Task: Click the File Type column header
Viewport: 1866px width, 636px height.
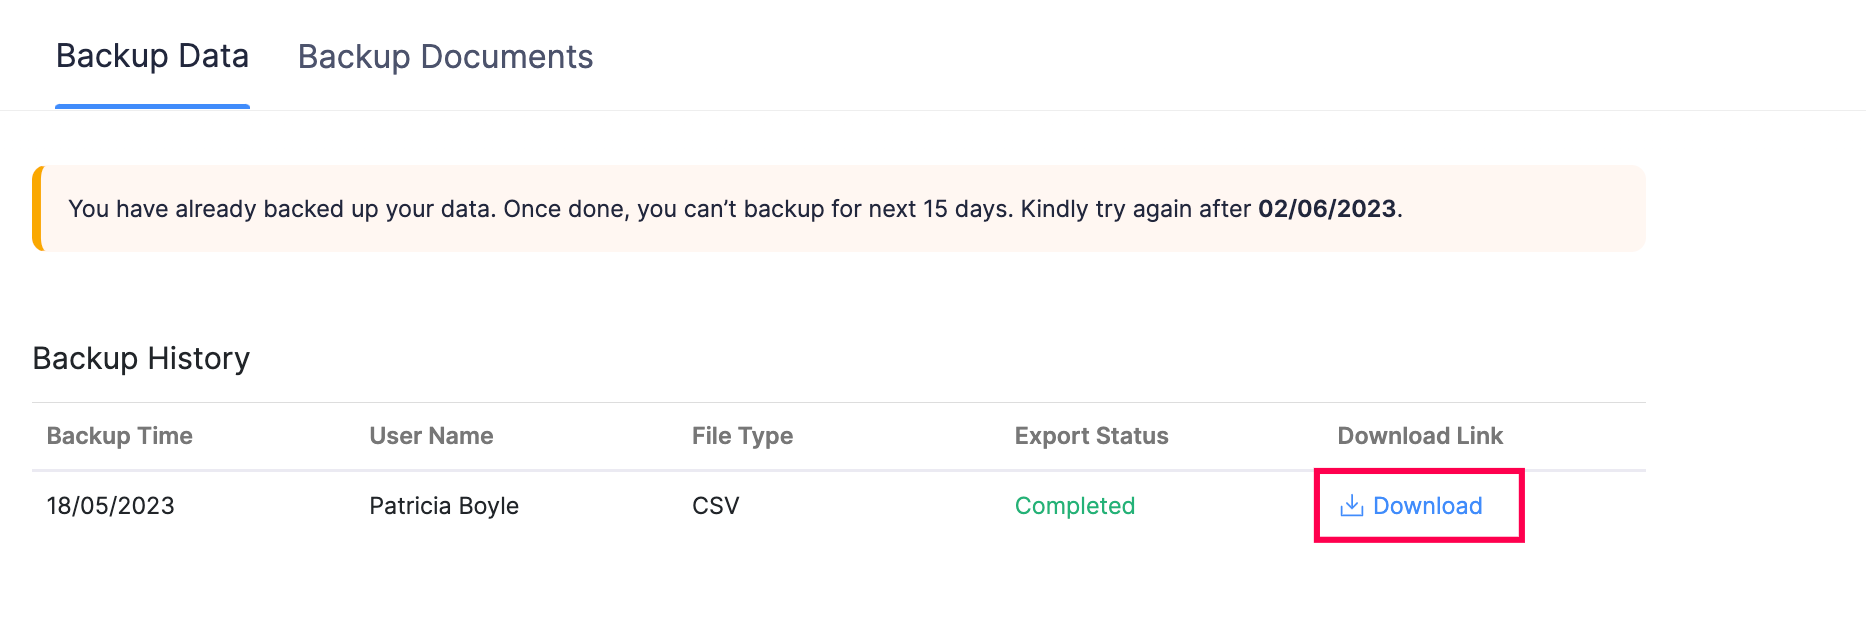Action: 742,436
